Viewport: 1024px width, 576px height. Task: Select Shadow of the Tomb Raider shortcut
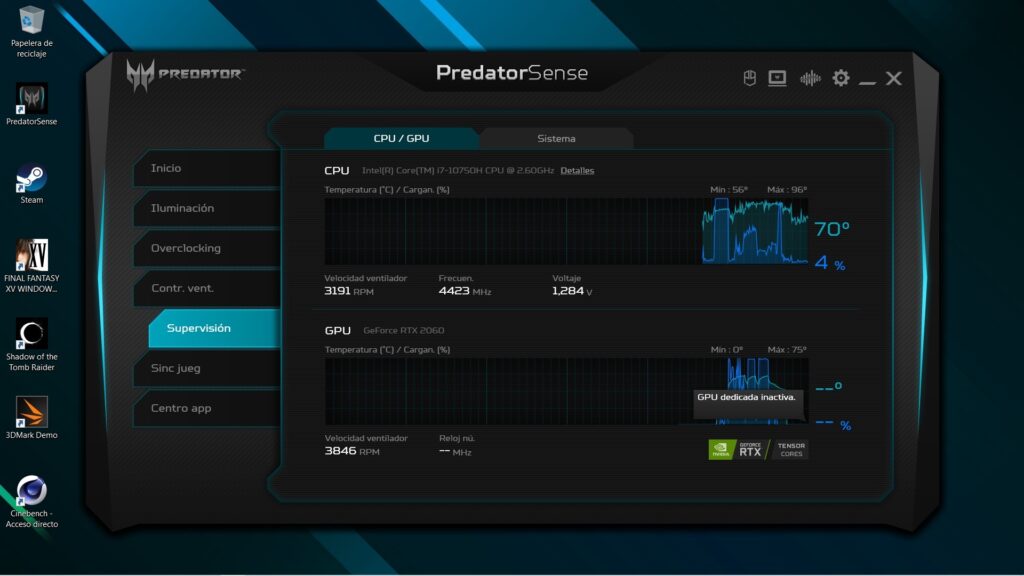coord(31,345)
